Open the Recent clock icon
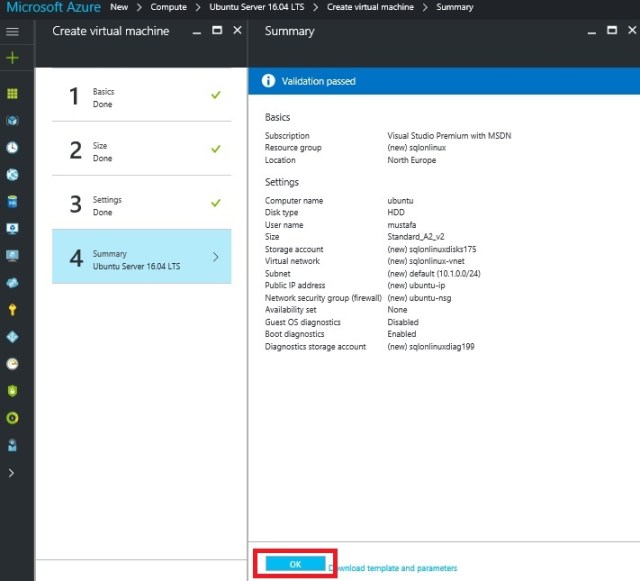The image size is (640, 581). 12,147
